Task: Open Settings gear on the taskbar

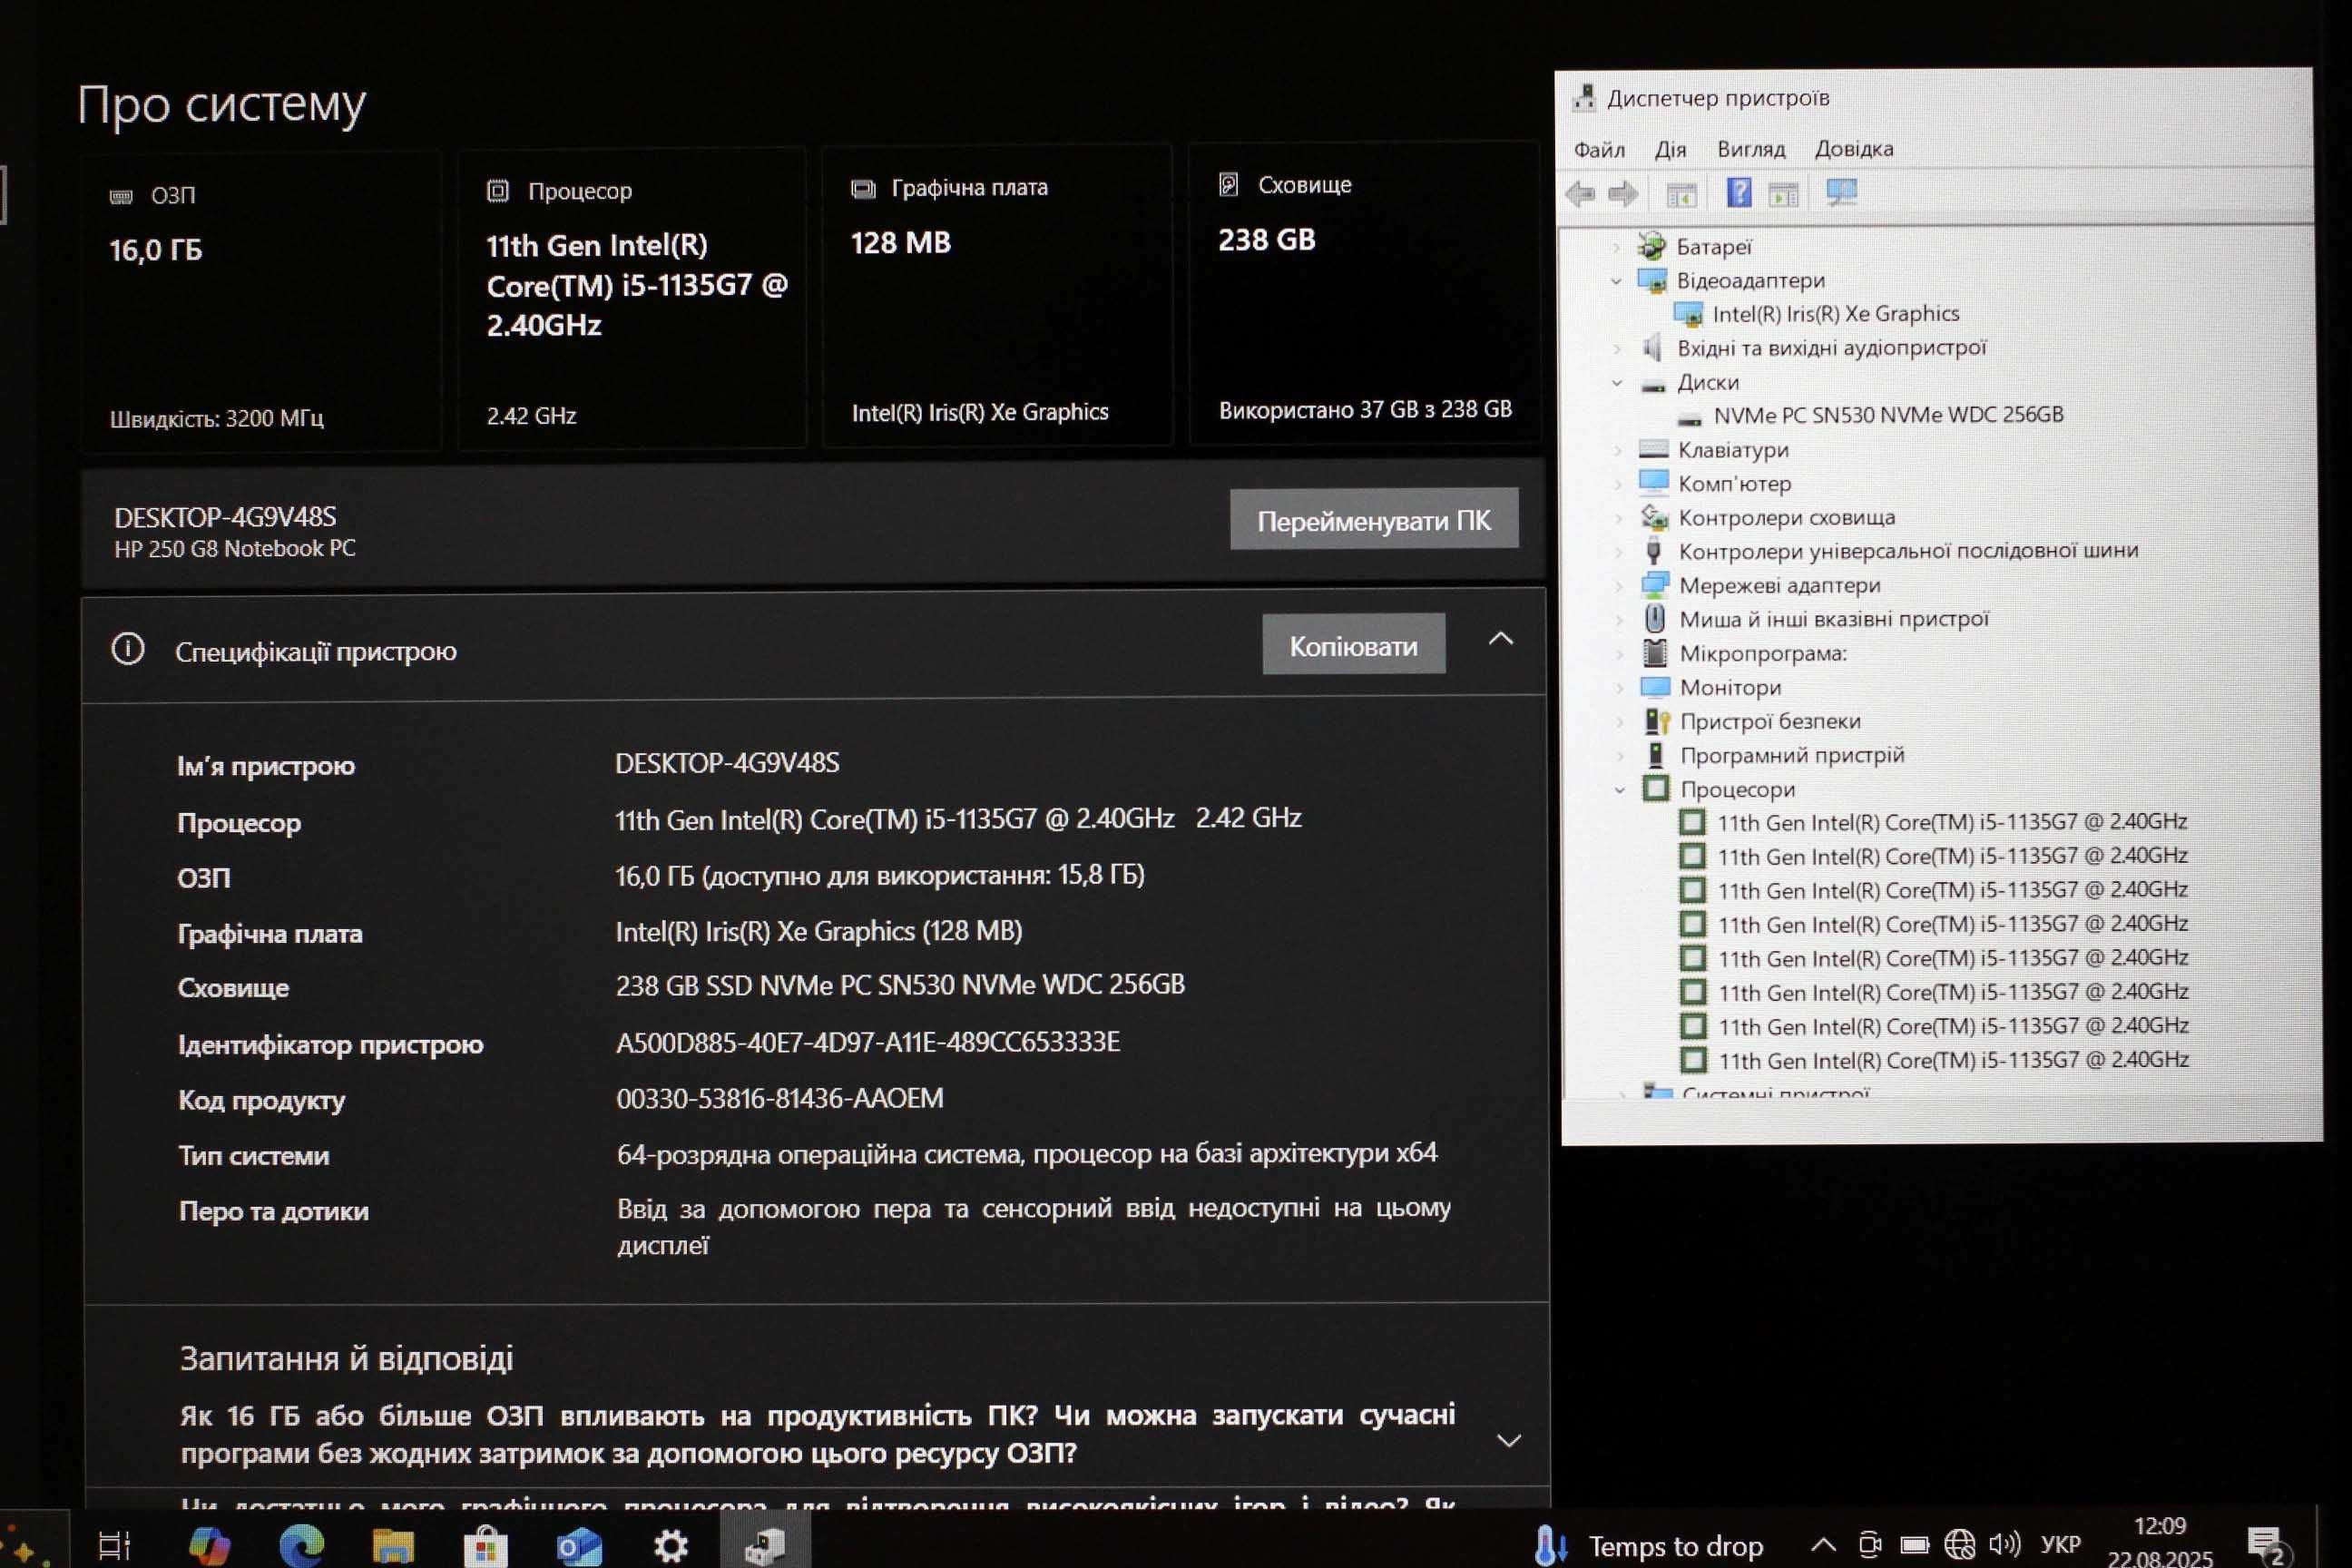Action: (671, 1546)
